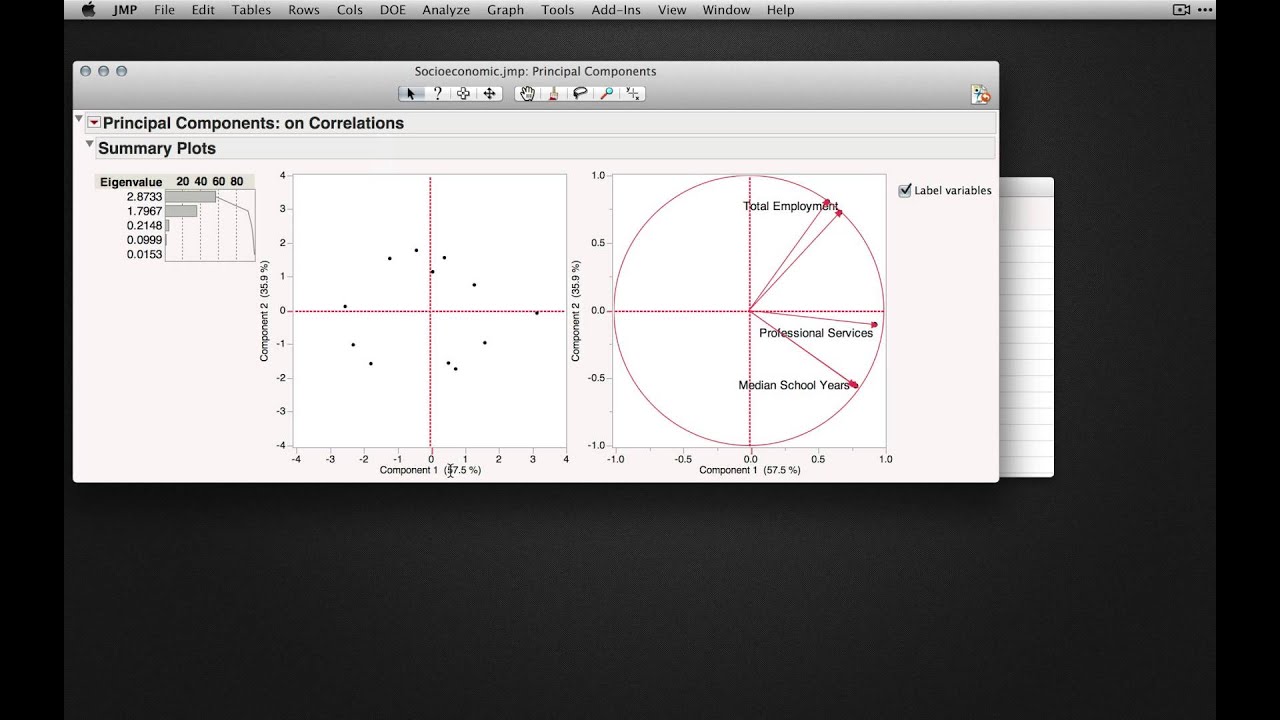Open the Edit menu
Viewport: 1280px width, 720px height.
click(203, 10)
